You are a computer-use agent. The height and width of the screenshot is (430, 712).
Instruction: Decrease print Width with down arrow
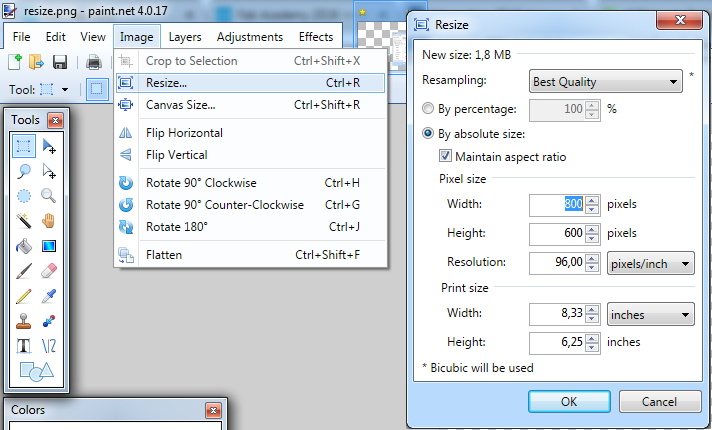coord(591,318)
